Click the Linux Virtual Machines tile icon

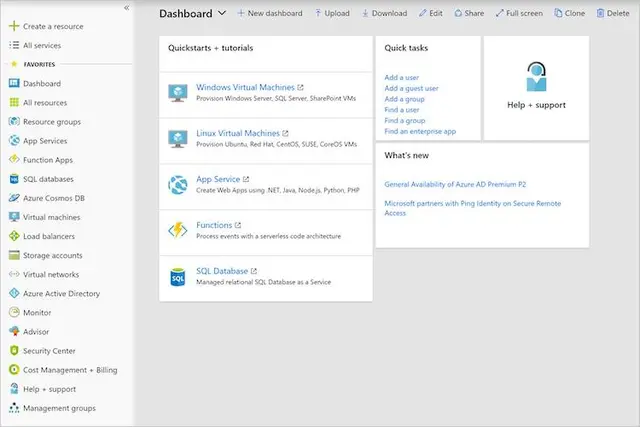178,139
